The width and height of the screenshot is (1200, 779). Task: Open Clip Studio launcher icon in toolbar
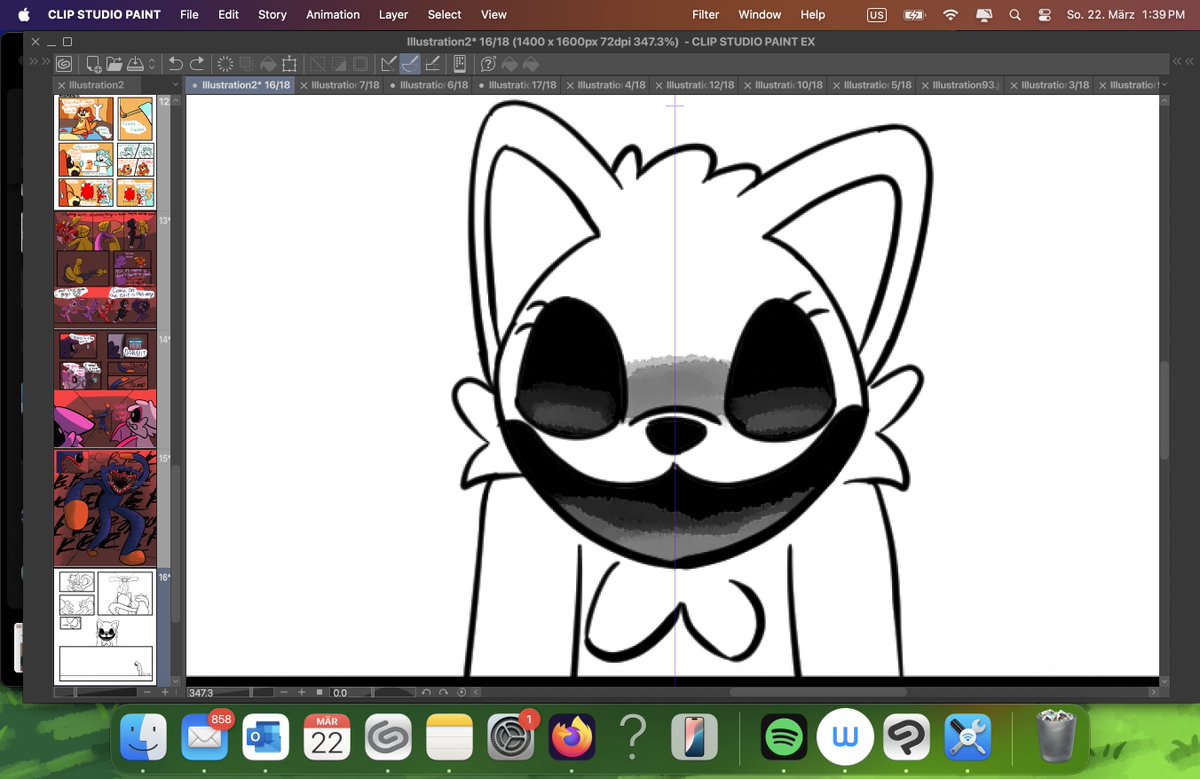(64, 64)
